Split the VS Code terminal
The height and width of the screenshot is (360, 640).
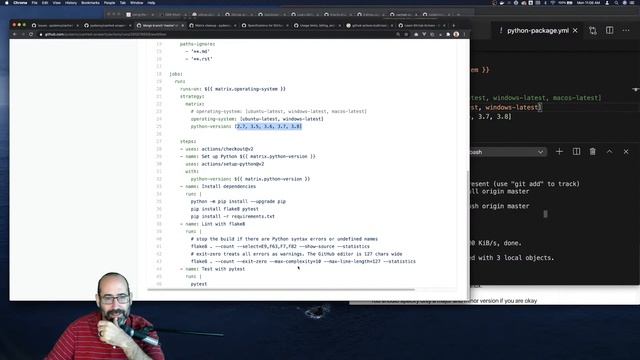point(576,152)
